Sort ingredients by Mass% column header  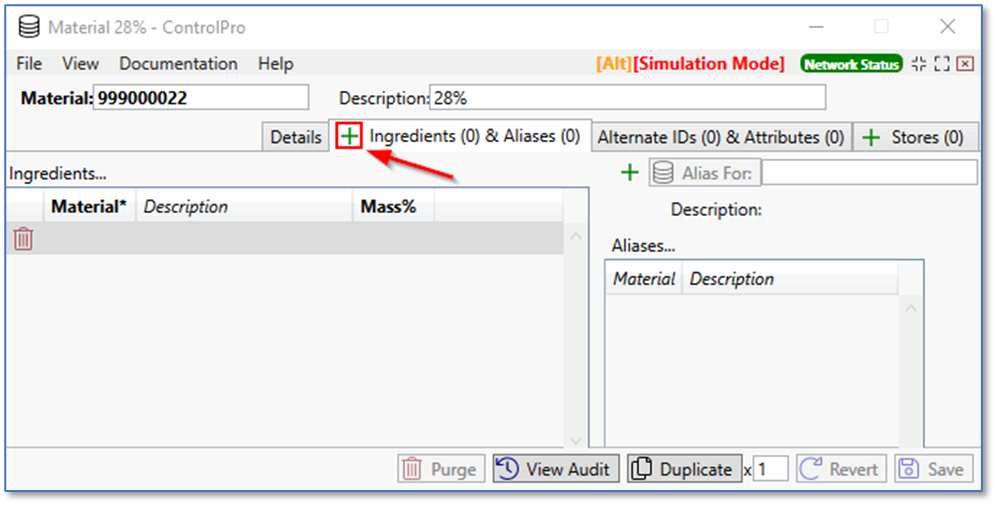[389, 207]
